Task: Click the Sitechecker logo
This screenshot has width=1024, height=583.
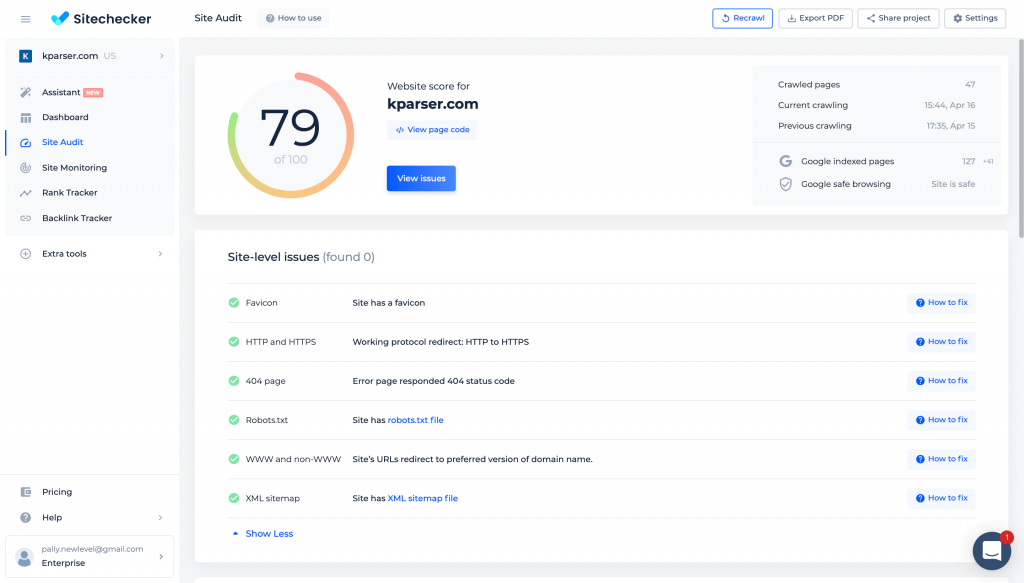Action: click(101, 19)
